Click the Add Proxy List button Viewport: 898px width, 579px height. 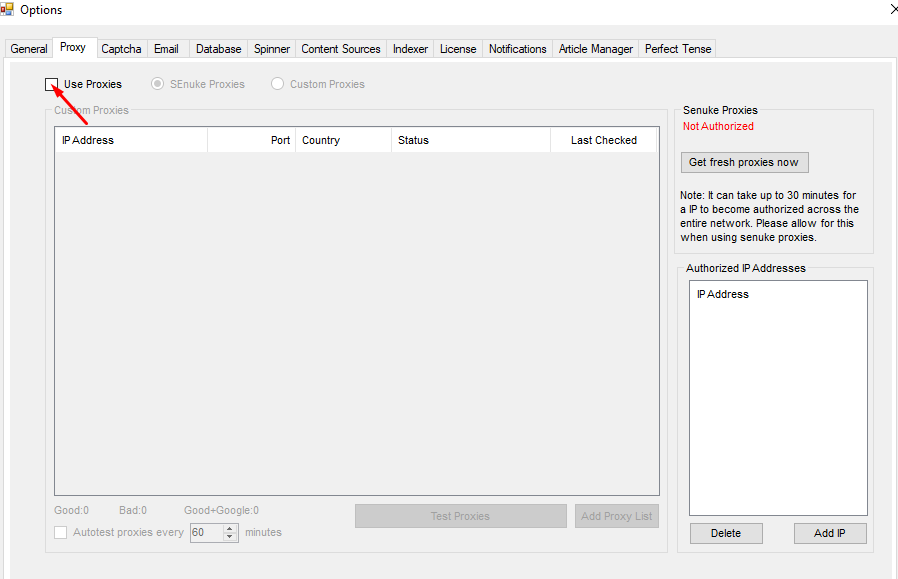point(617,516)
